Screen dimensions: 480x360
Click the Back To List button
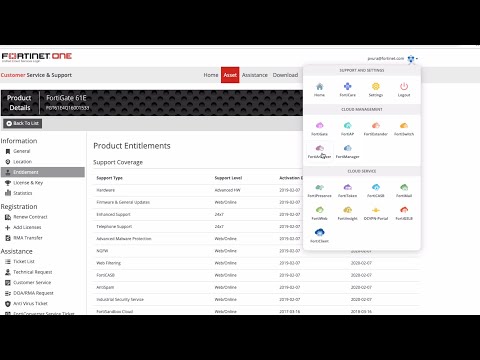[23, 123]
